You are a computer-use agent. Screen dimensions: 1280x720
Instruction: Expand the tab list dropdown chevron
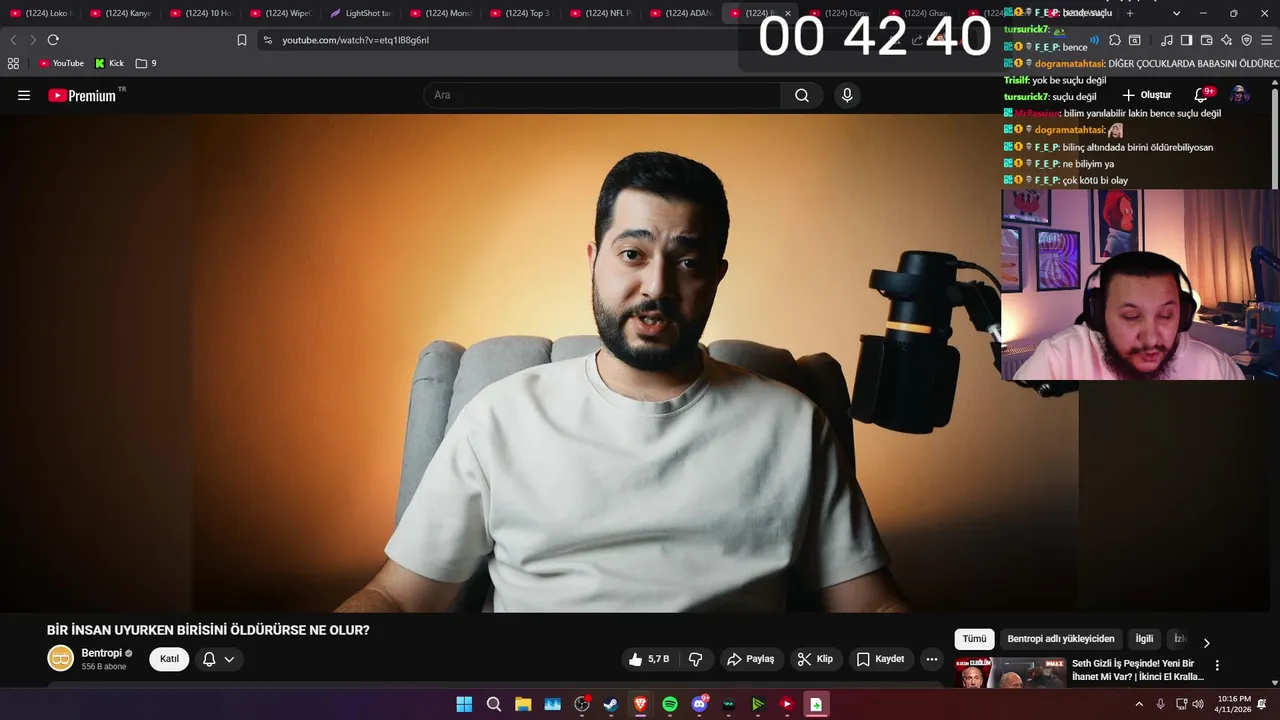coord(1176,13)
